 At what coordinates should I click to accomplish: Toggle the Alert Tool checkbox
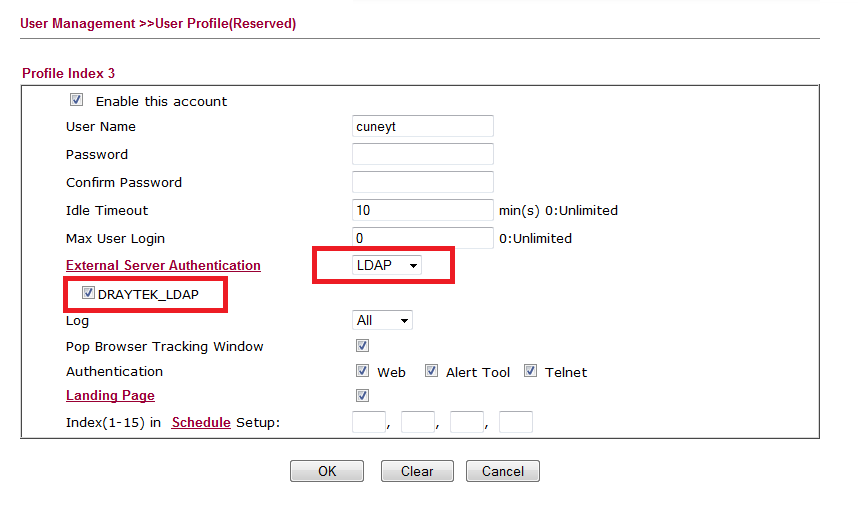[x=431, y=371]
